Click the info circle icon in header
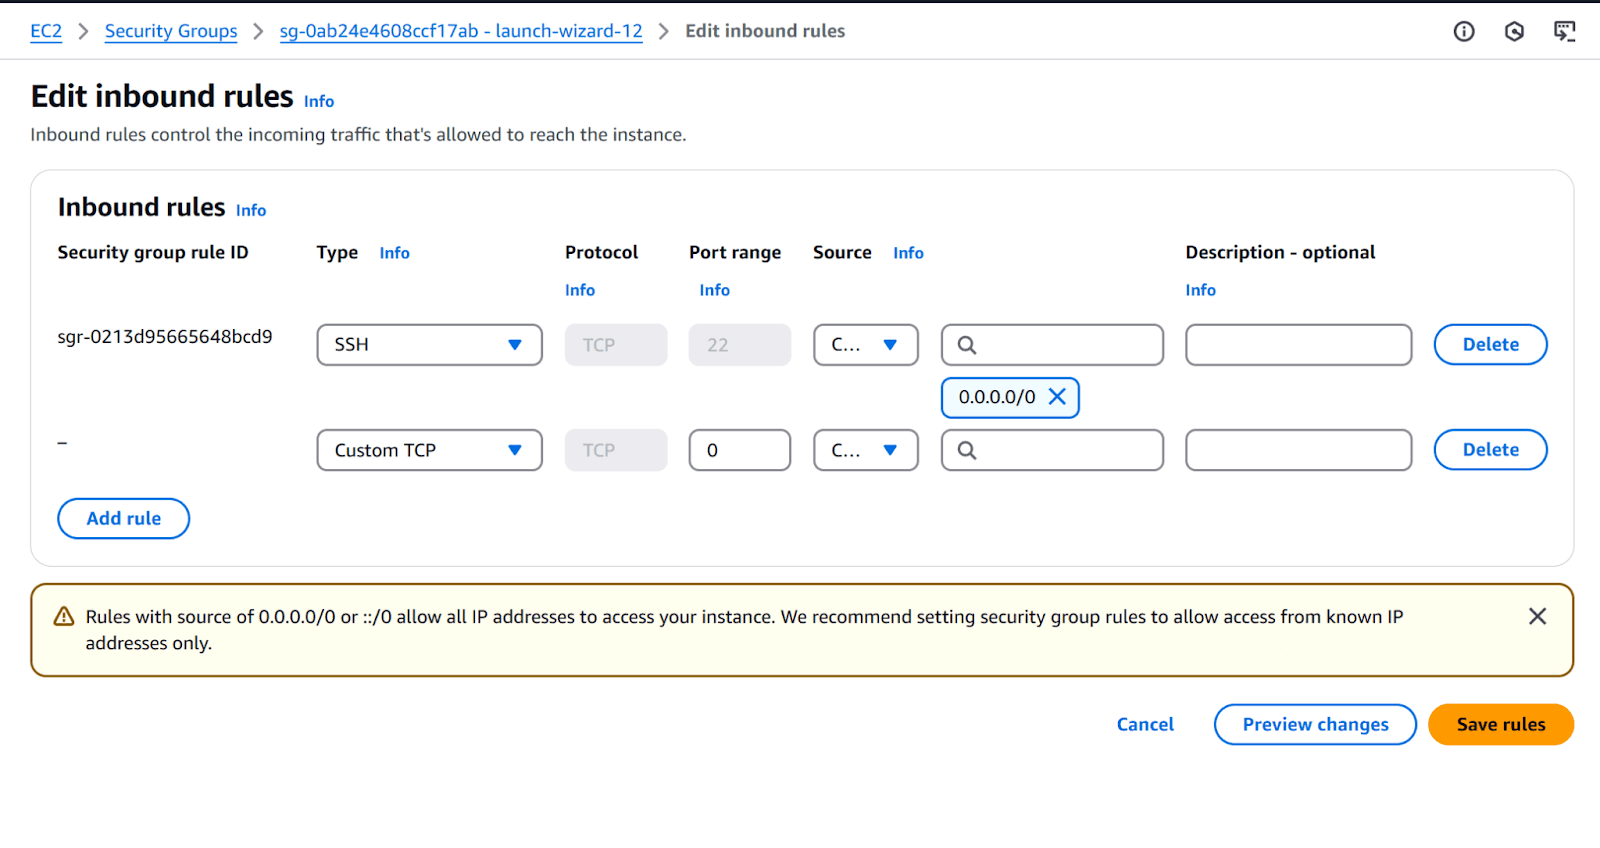Screen dimensions: 1600x848 tap(1464, 32)
